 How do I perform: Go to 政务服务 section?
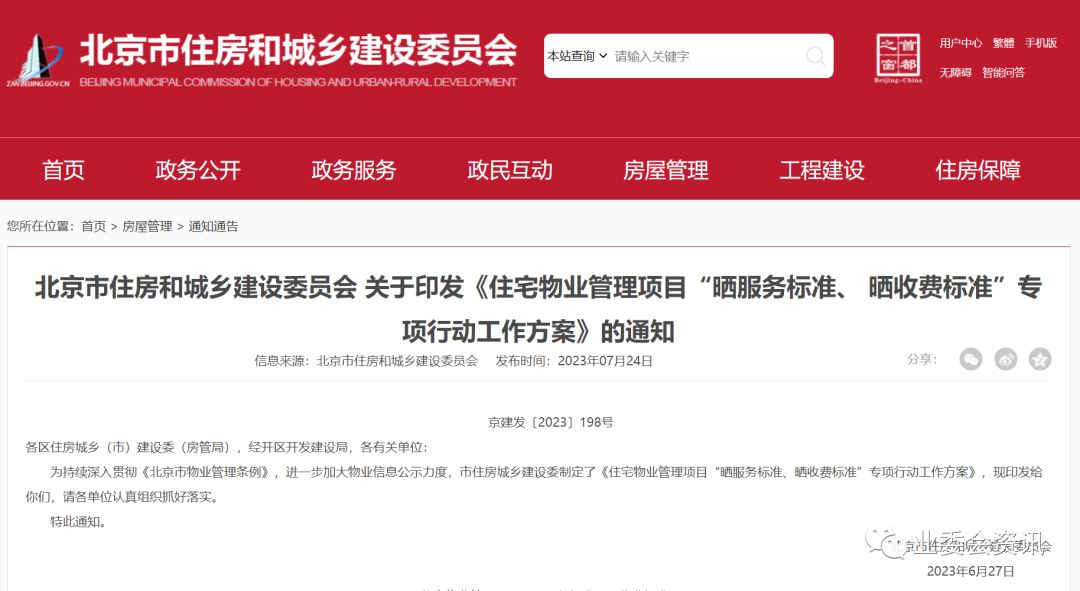click(x=354, y=169)
